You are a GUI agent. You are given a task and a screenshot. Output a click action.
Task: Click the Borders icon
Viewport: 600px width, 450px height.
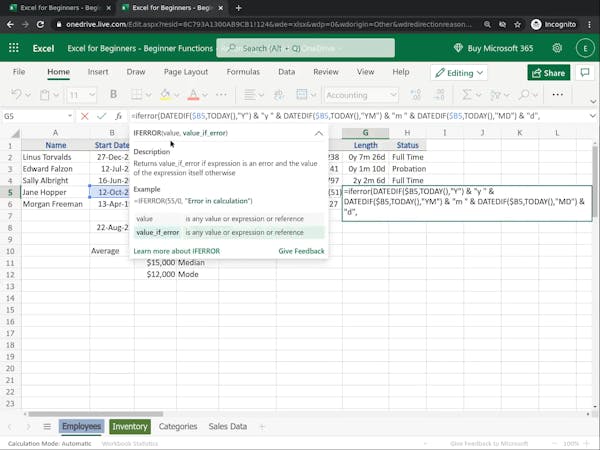pyautogui.click(x=137, y=95)
